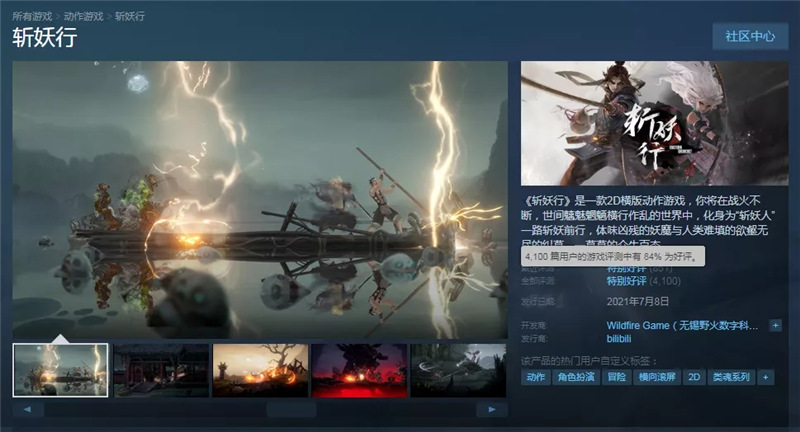Expand more tags with plus button
The height and width of the screenshot is (432, 800).
coord(765,377)
